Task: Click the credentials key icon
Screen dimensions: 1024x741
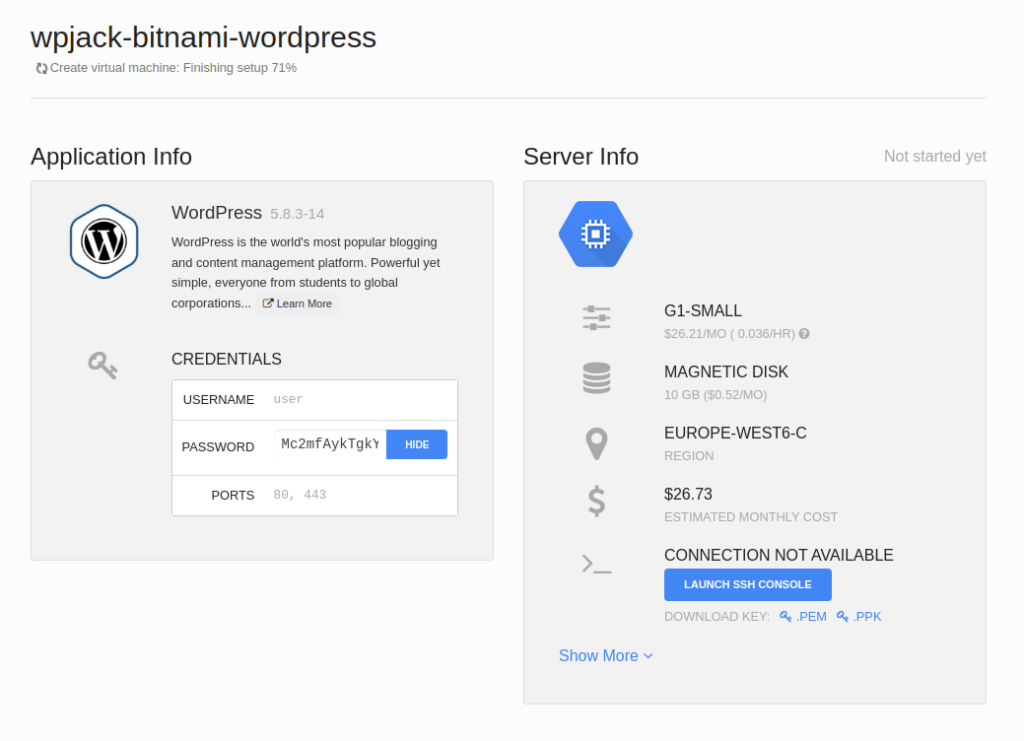Action: (103, 365)
